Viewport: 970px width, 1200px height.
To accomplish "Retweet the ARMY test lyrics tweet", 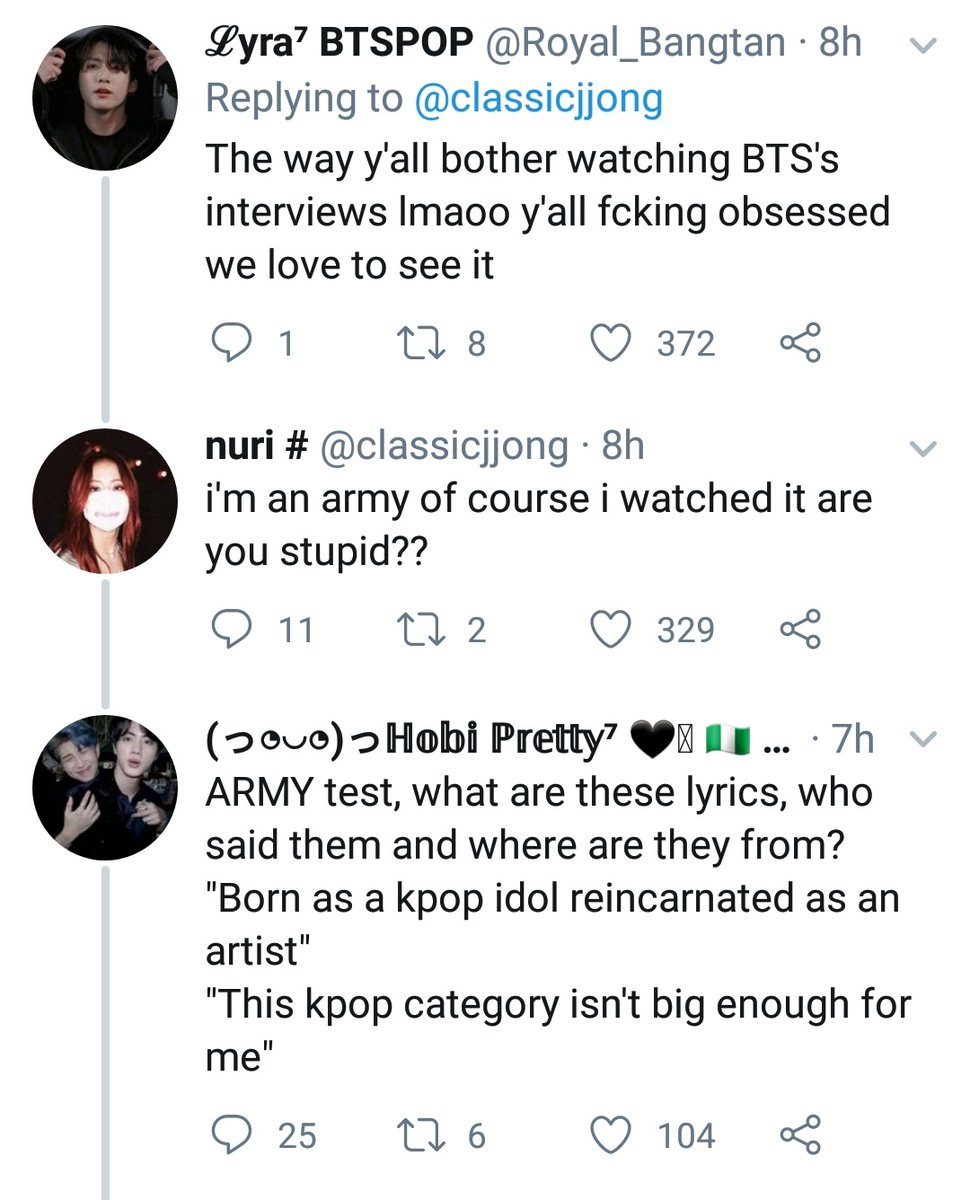I will tap(418, 1135).
